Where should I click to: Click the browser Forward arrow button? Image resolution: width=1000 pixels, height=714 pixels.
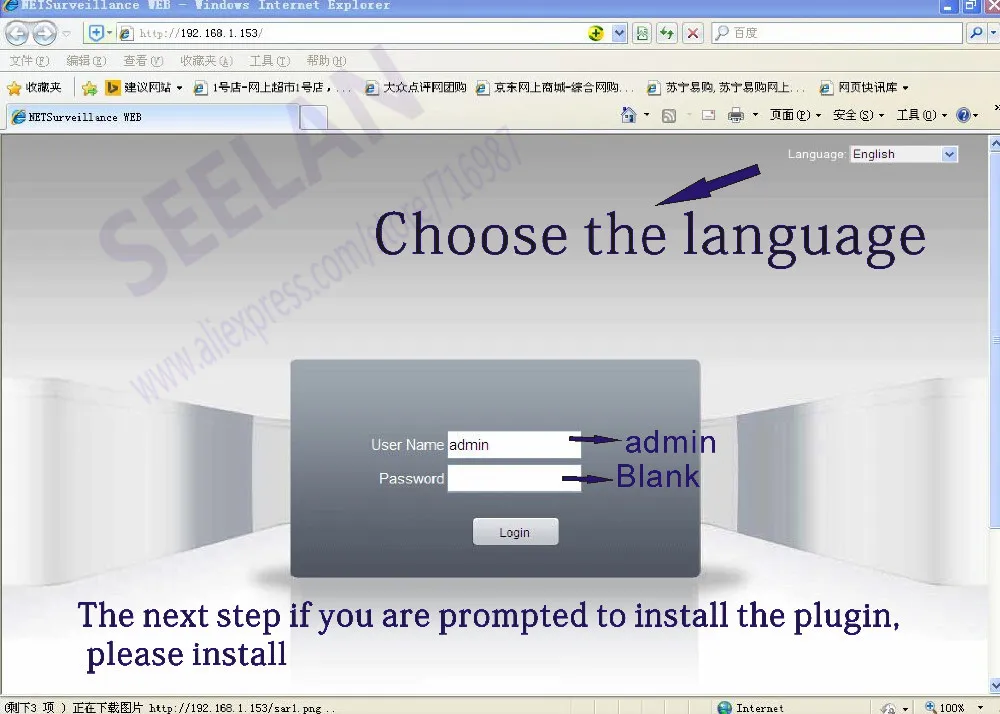tap(44, 33)
